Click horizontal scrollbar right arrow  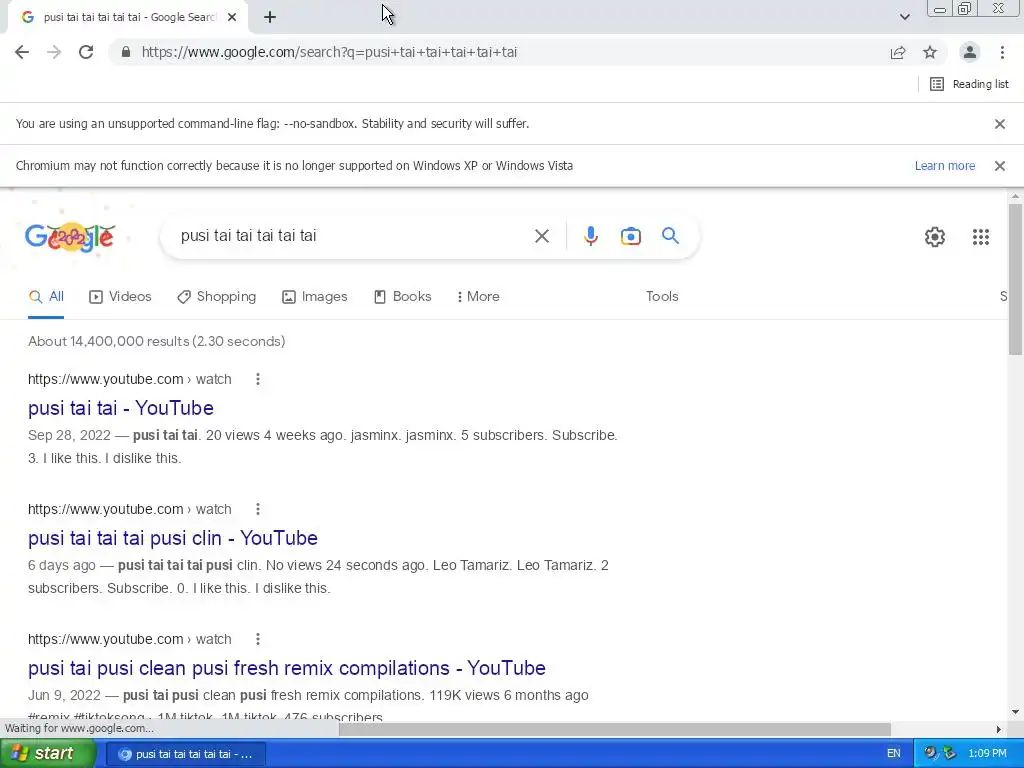998,729
